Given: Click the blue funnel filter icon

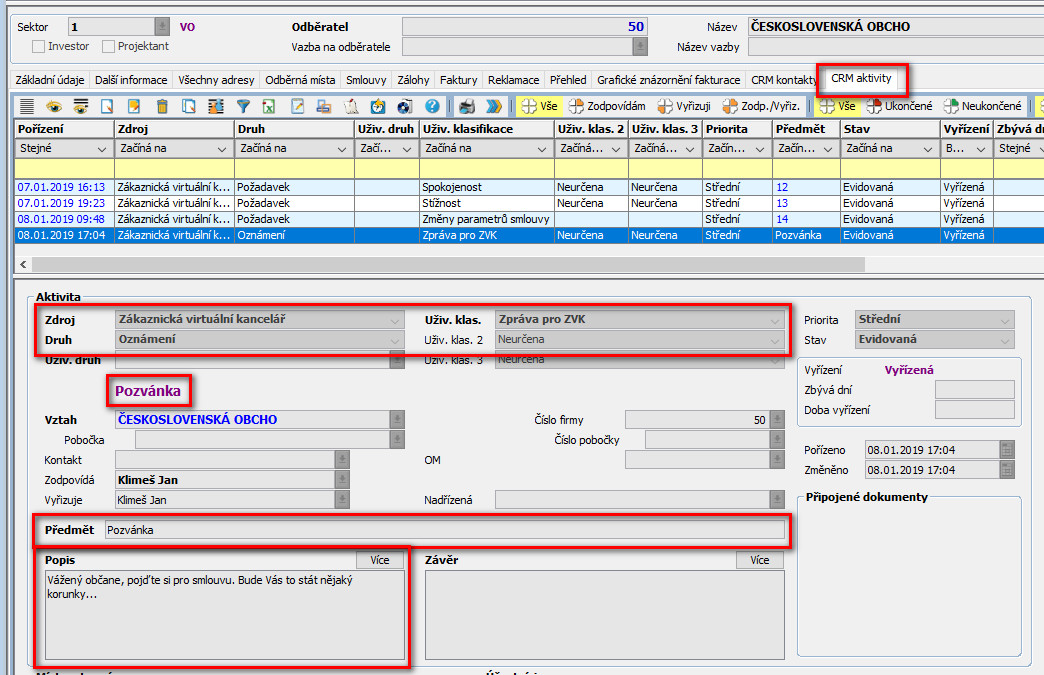Looking at the screenshot, I should tap(243, 106).
